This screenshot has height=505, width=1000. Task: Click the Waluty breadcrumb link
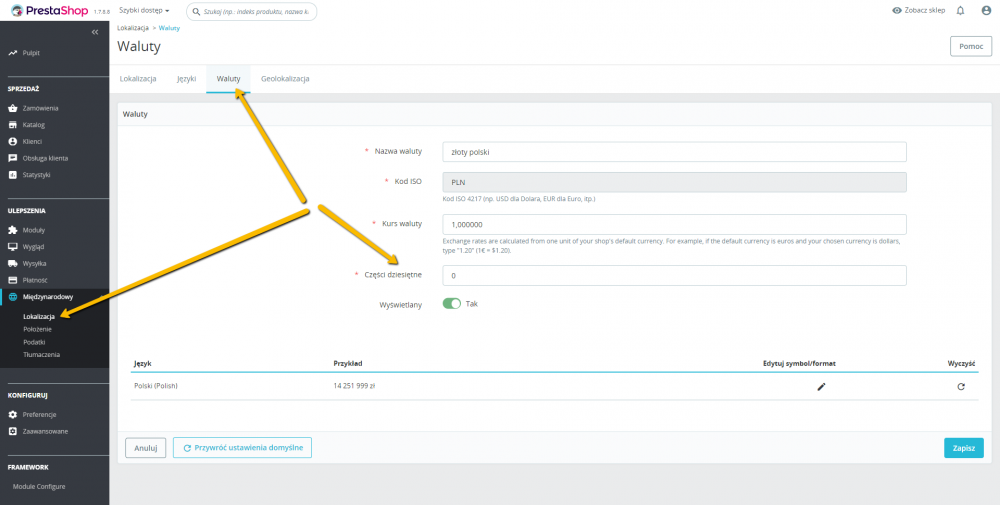click(169, 29)
